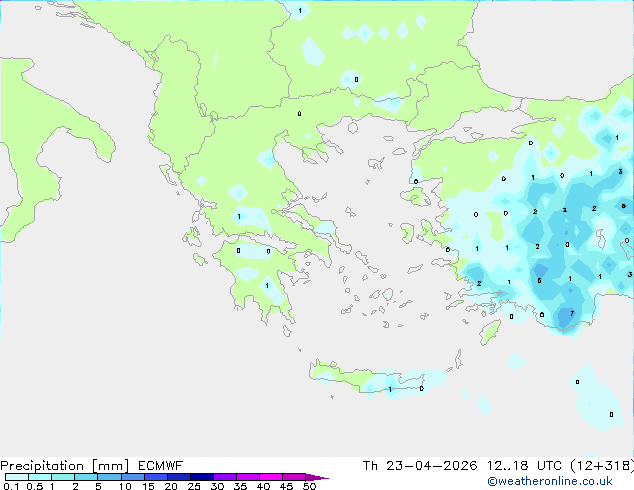Viewport: 634px width, 490px height.
Task: Click the purple arrow tip past 50
Action: [x=317, y=477]
